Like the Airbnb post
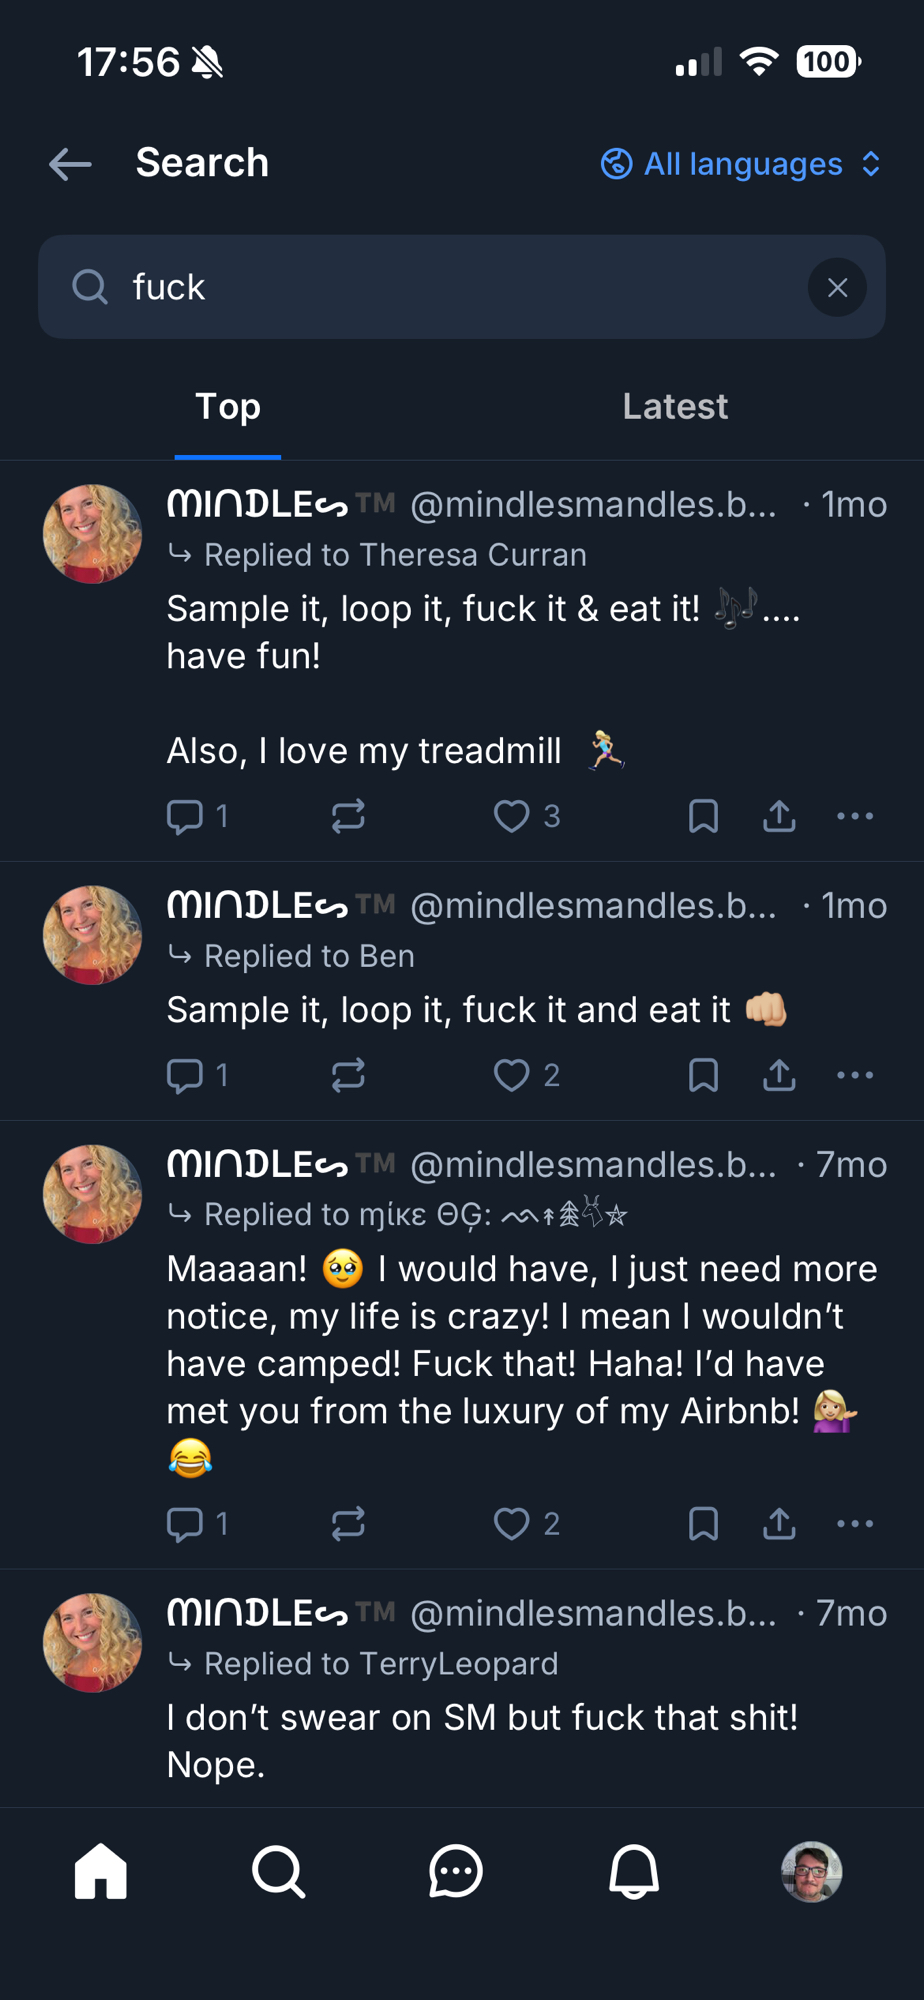Image resolution: width=924 pixels, height=2000 pixels. point(512,1524)
